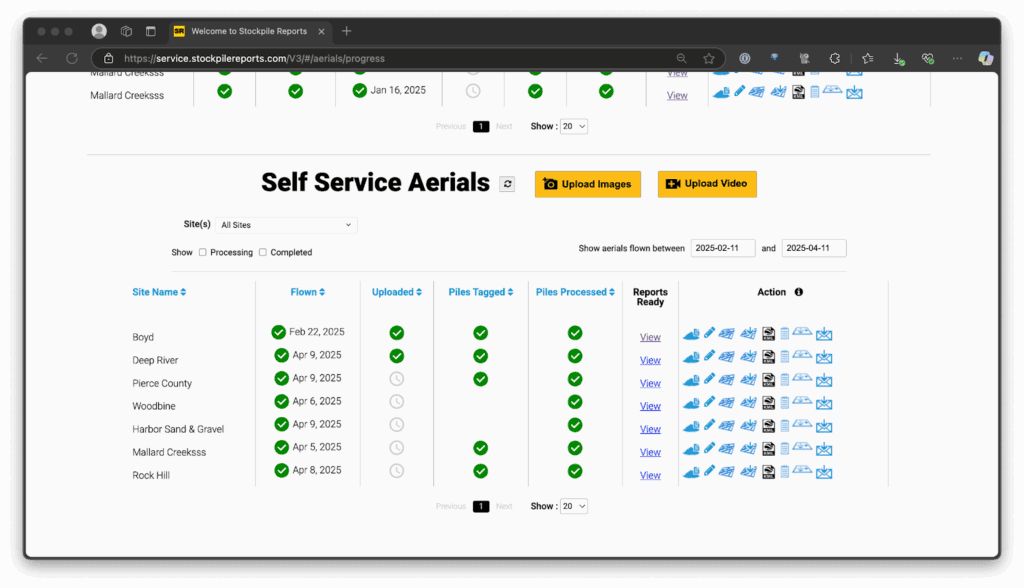1024x588 pixels.
Task: Click the envelope download icon for Rock Hill
Action: (824, 471)
